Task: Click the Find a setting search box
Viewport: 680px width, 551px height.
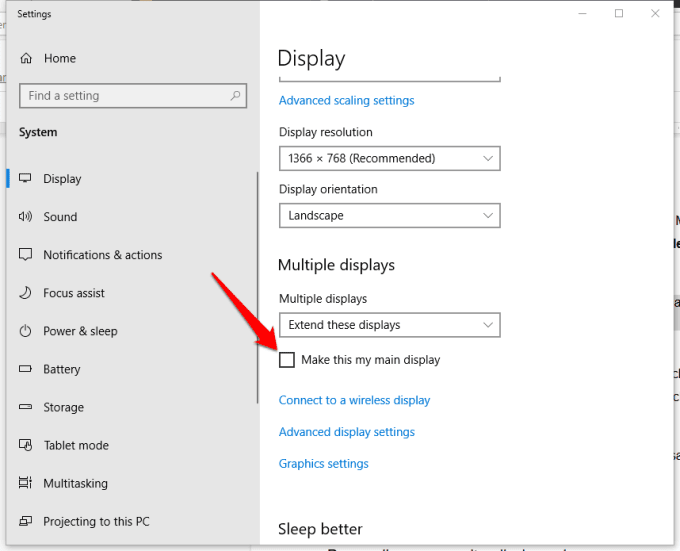Action: [x=125, y=96]
